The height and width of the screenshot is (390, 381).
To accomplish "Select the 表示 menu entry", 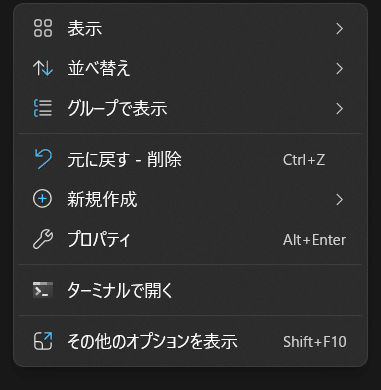I will coord(190,29).
